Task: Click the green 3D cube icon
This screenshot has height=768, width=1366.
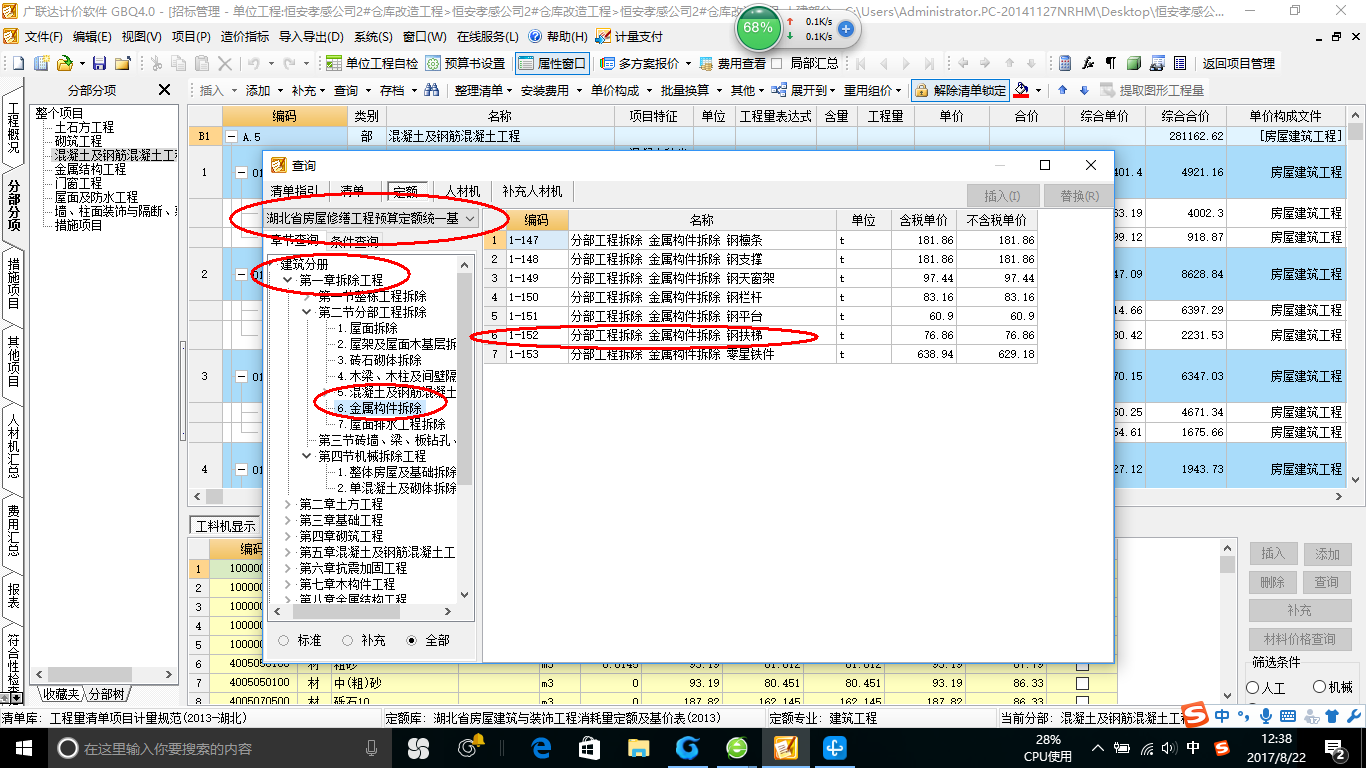Action: [x=1134, y=63]
